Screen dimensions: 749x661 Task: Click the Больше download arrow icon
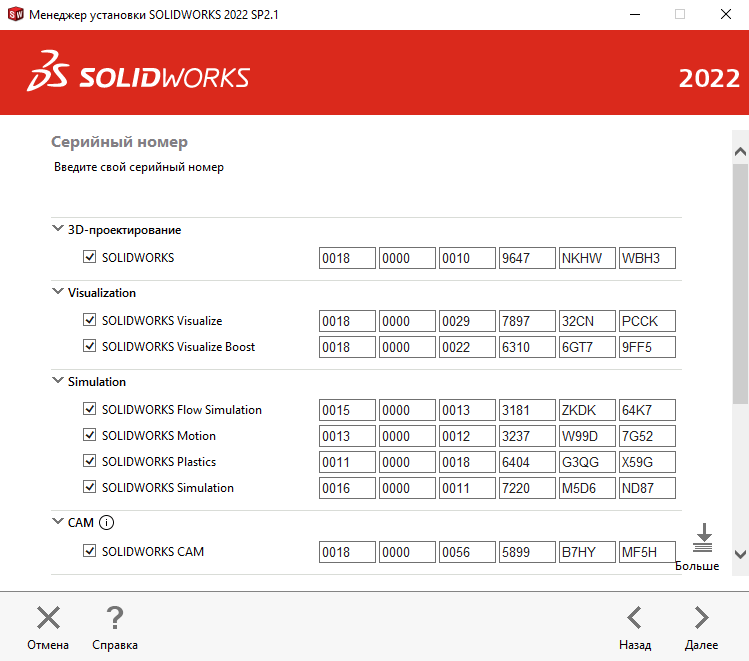(x=703, y=538)
